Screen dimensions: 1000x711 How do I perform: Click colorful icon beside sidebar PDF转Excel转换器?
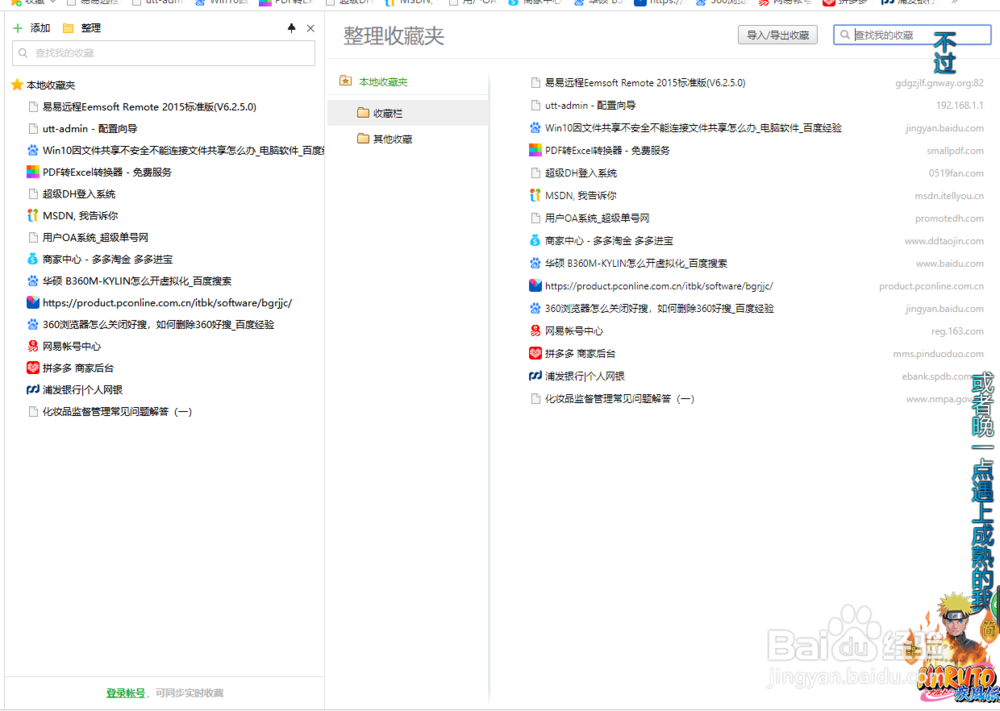coord(33,172)
